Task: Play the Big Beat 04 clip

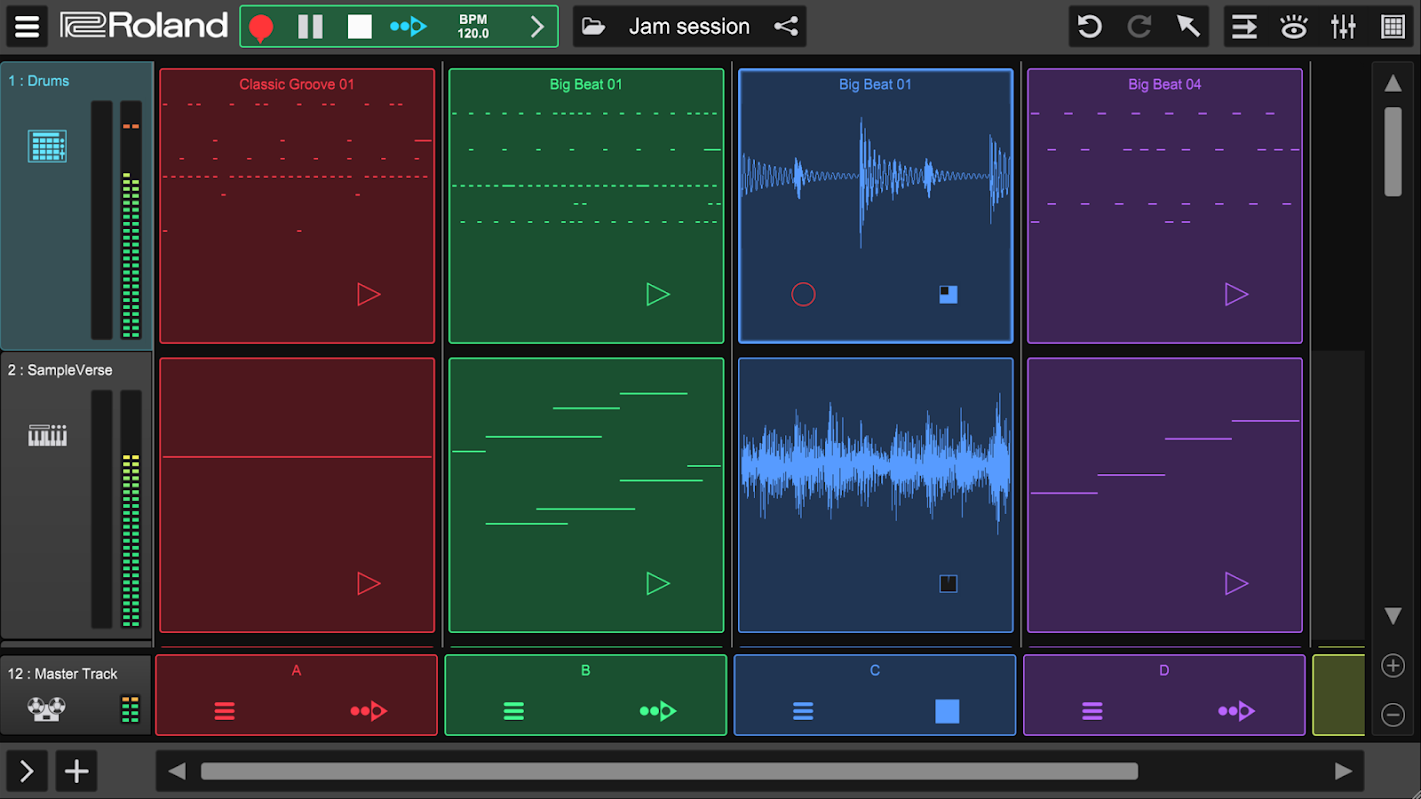Action: (1237, 294)
